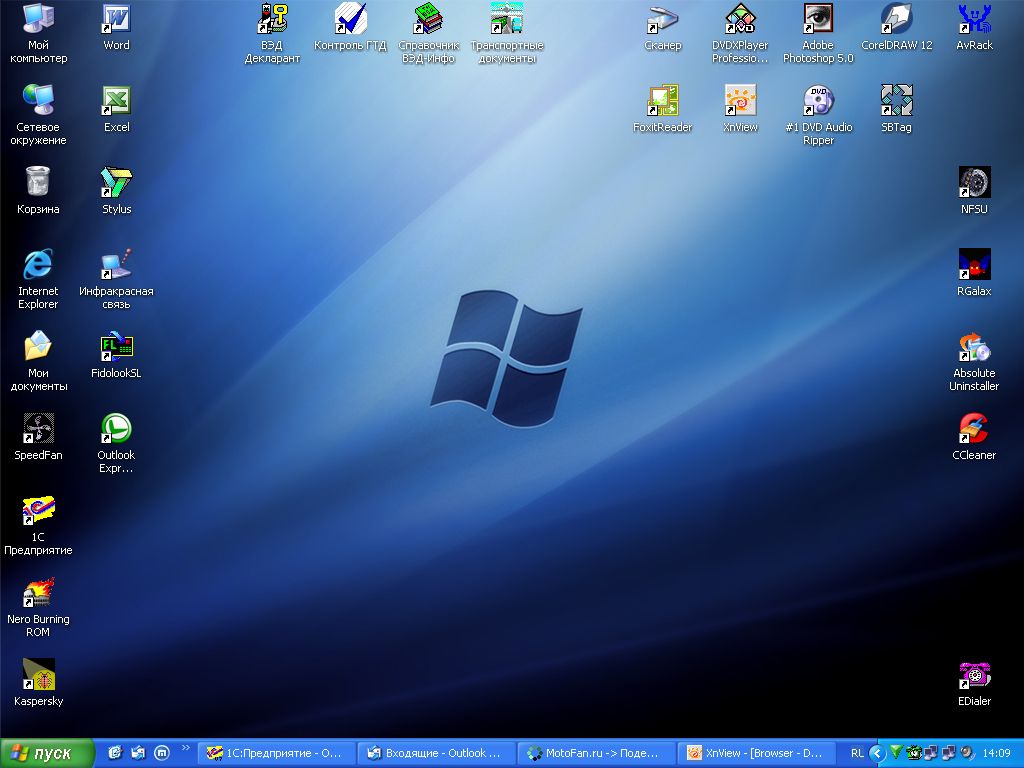1024x768 pixels.
Task: Select the Adobe Photoshop 5.0 icon
Action: [818, 33]
